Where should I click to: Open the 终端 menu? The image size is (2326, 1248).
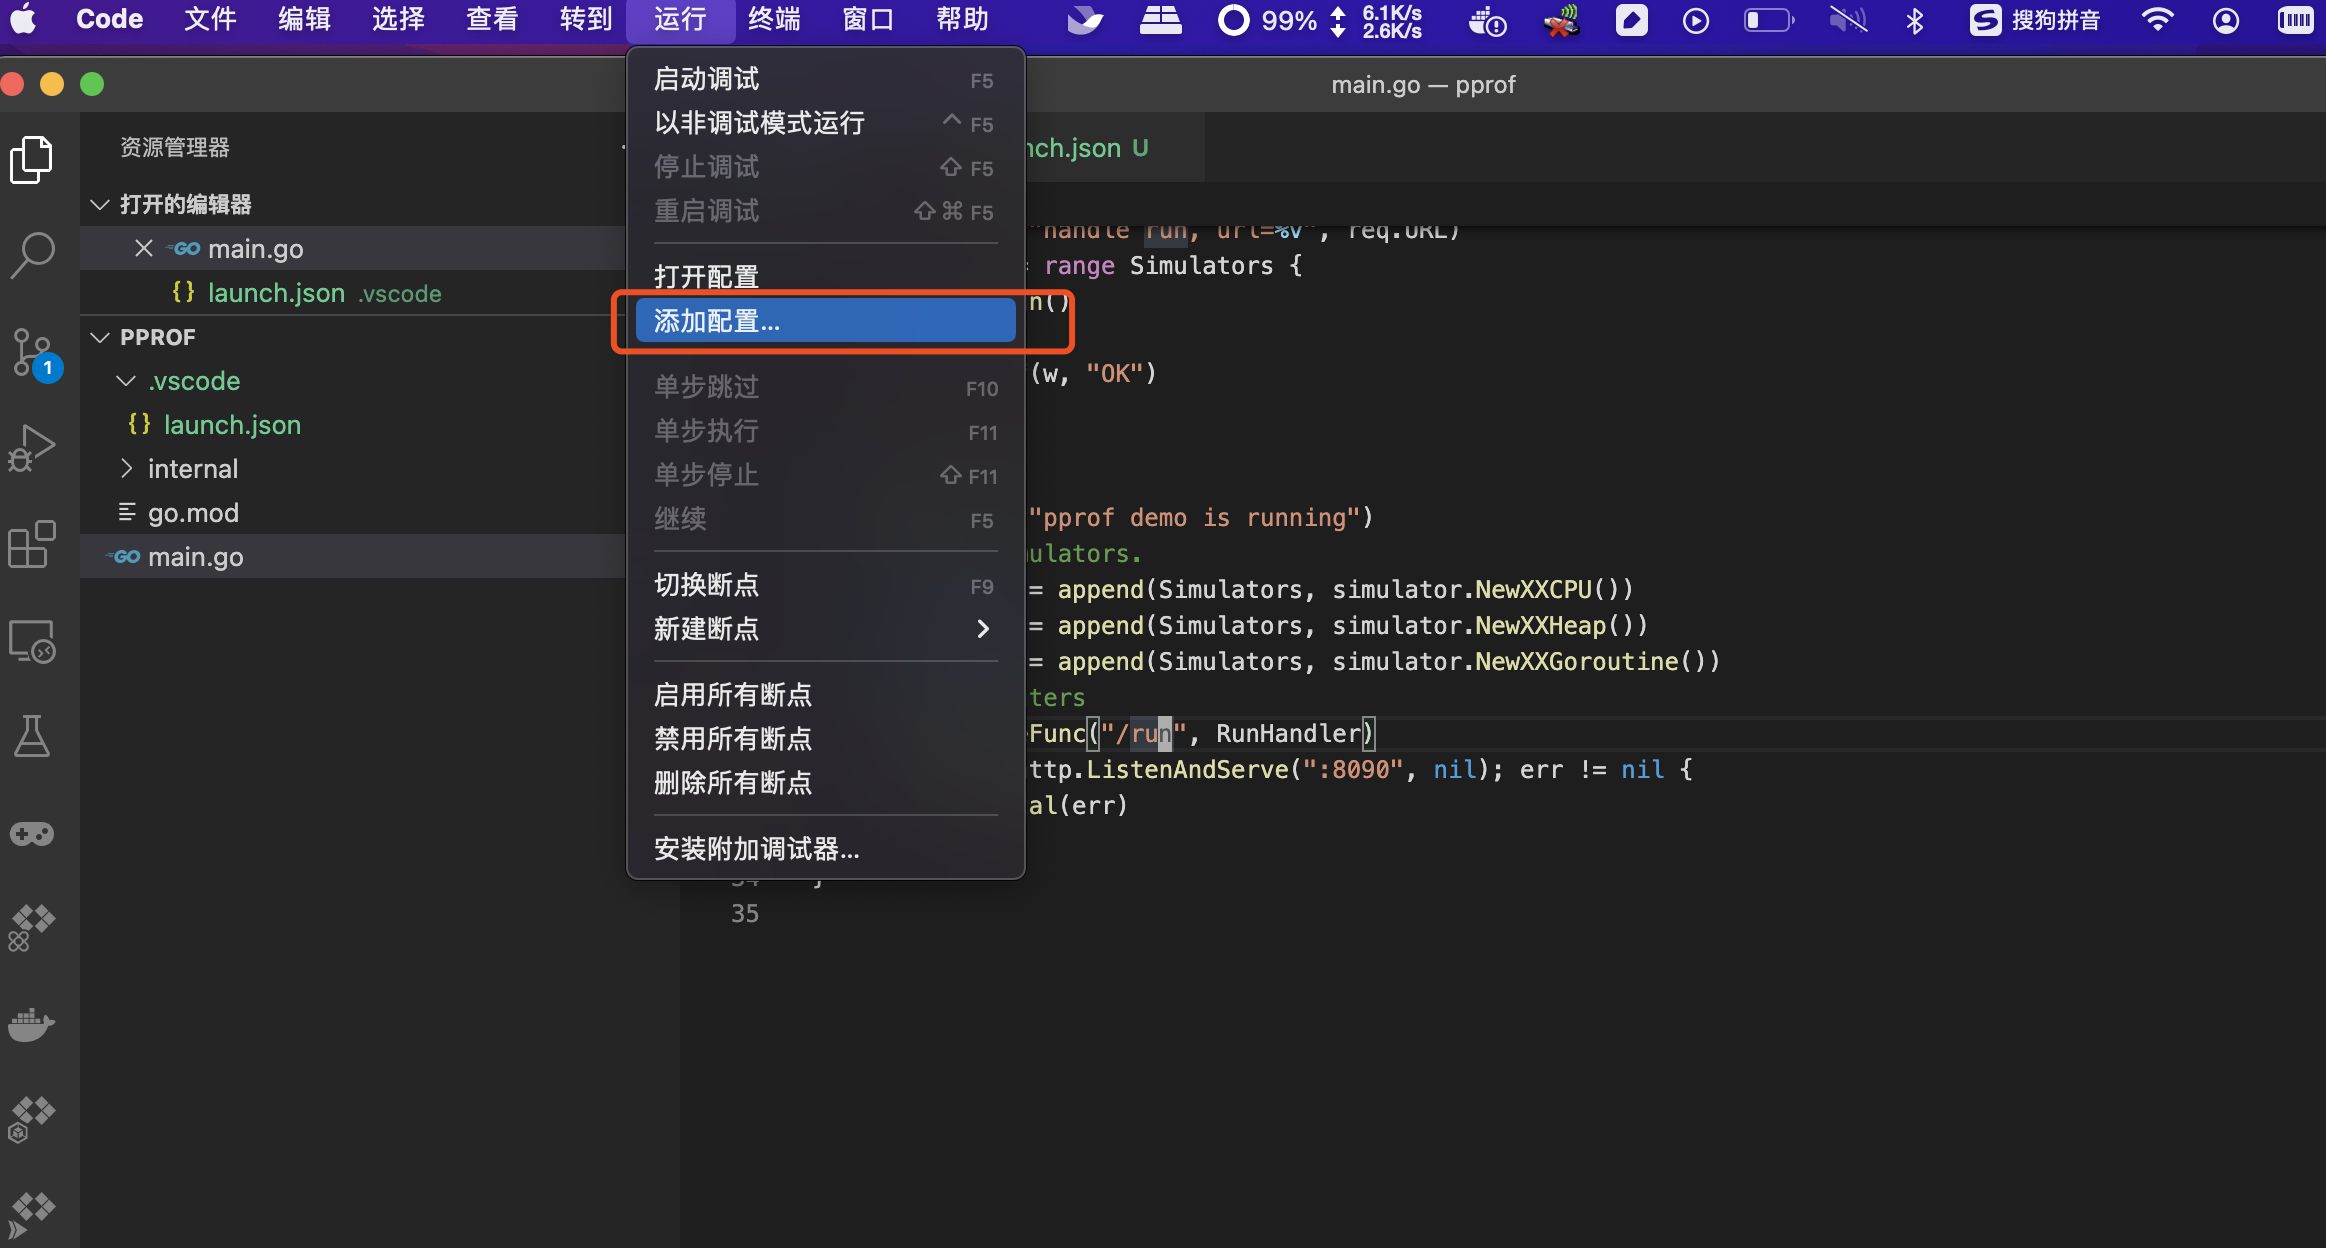click(773, 19)
